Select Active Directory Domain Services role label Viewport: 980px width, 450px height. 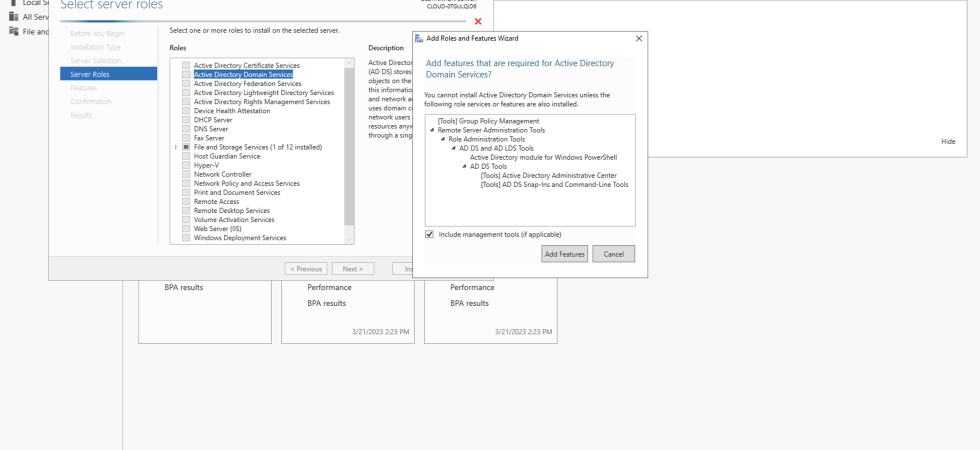click(x=243, y=74)
